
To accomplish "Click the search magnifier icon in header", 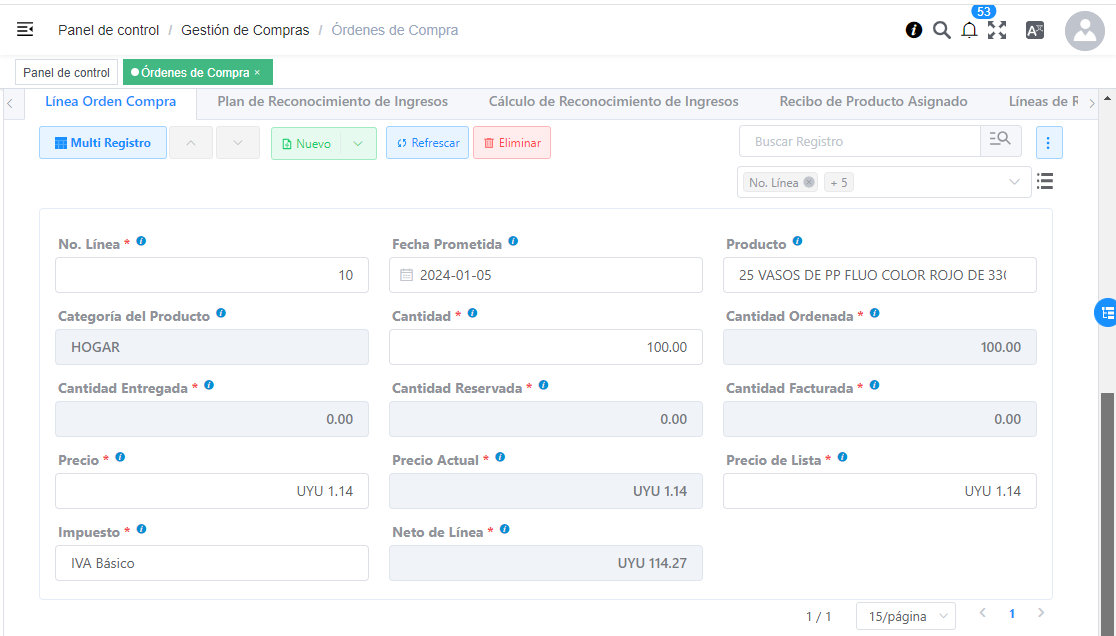I will (941, 30).
